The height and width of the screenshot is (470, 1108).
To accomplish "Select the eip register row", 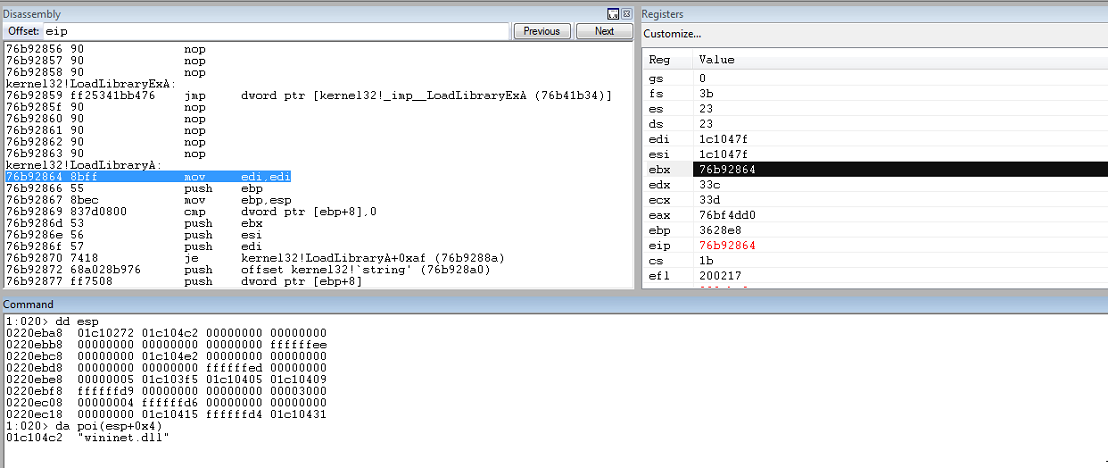I will click(875, 245).
